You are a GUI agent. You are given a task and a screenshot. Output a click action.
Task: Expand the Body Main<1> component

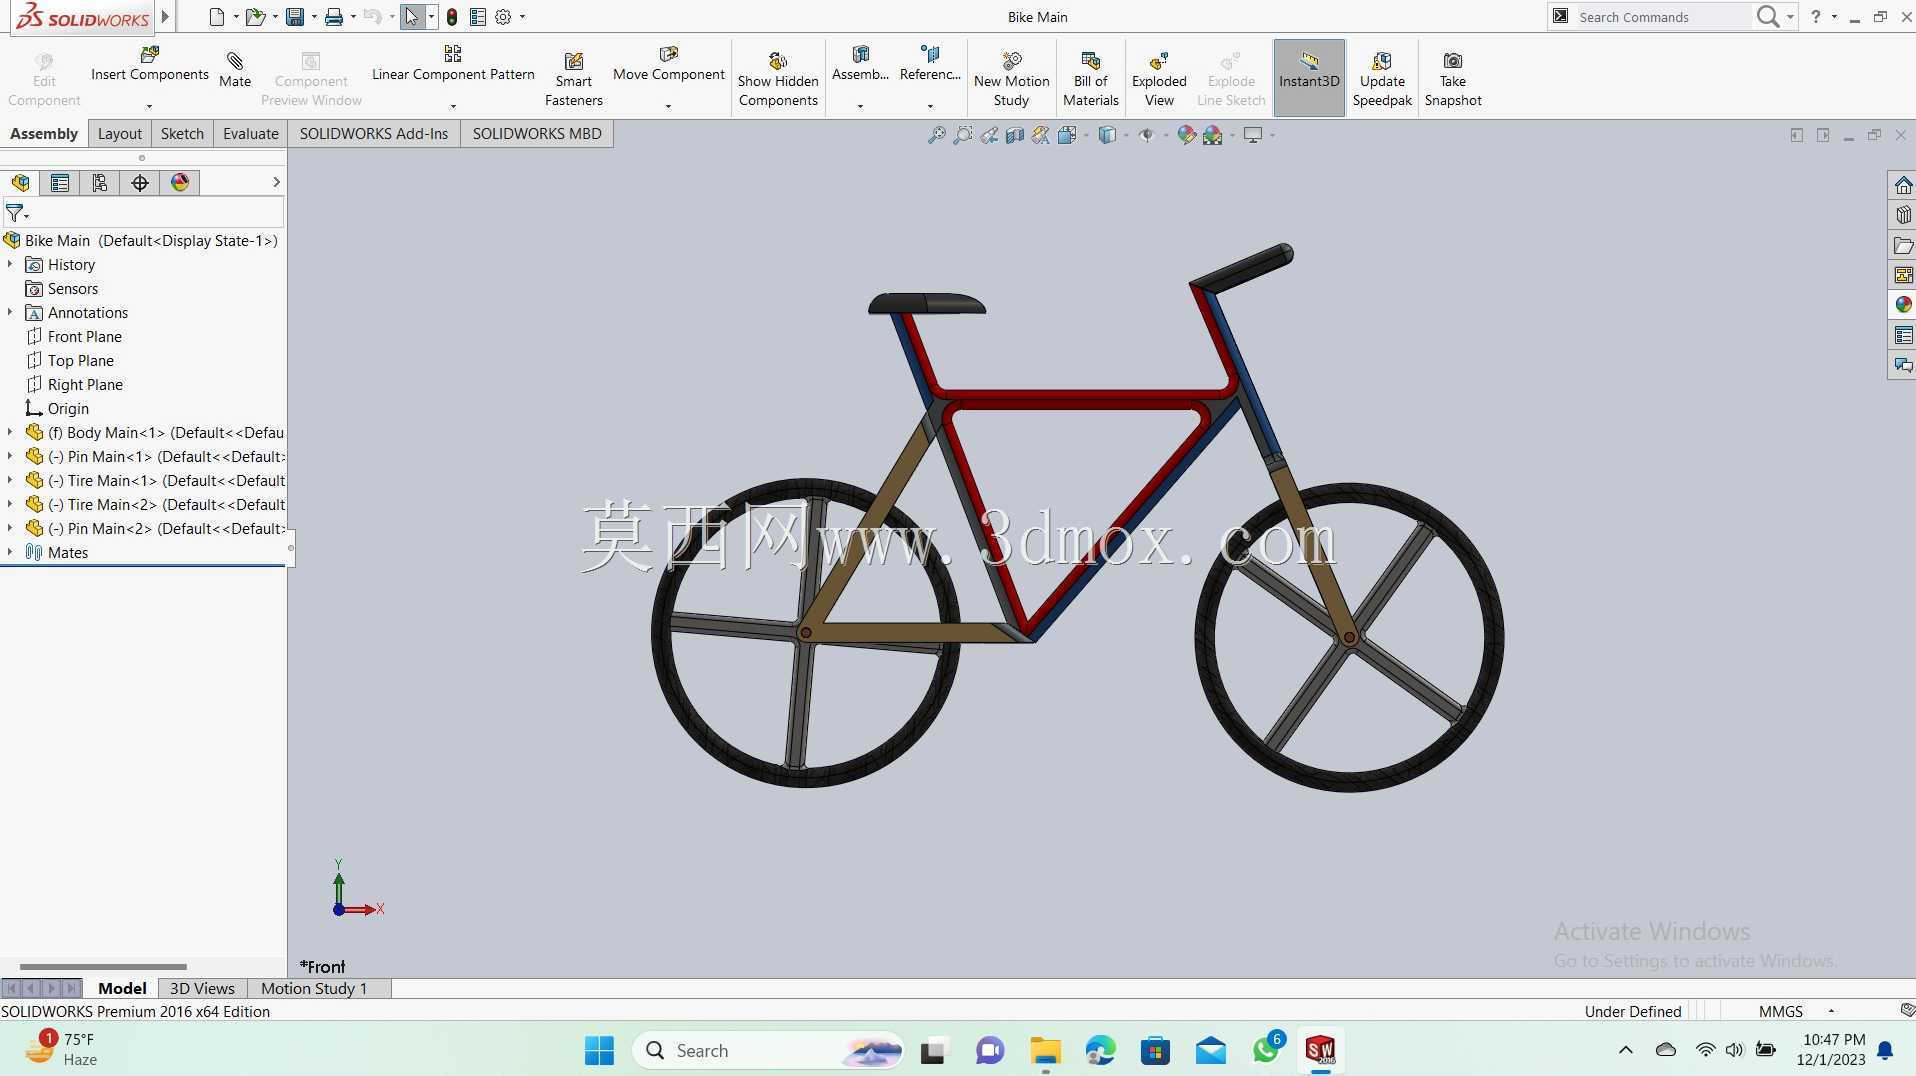click(x=10, y=432)
